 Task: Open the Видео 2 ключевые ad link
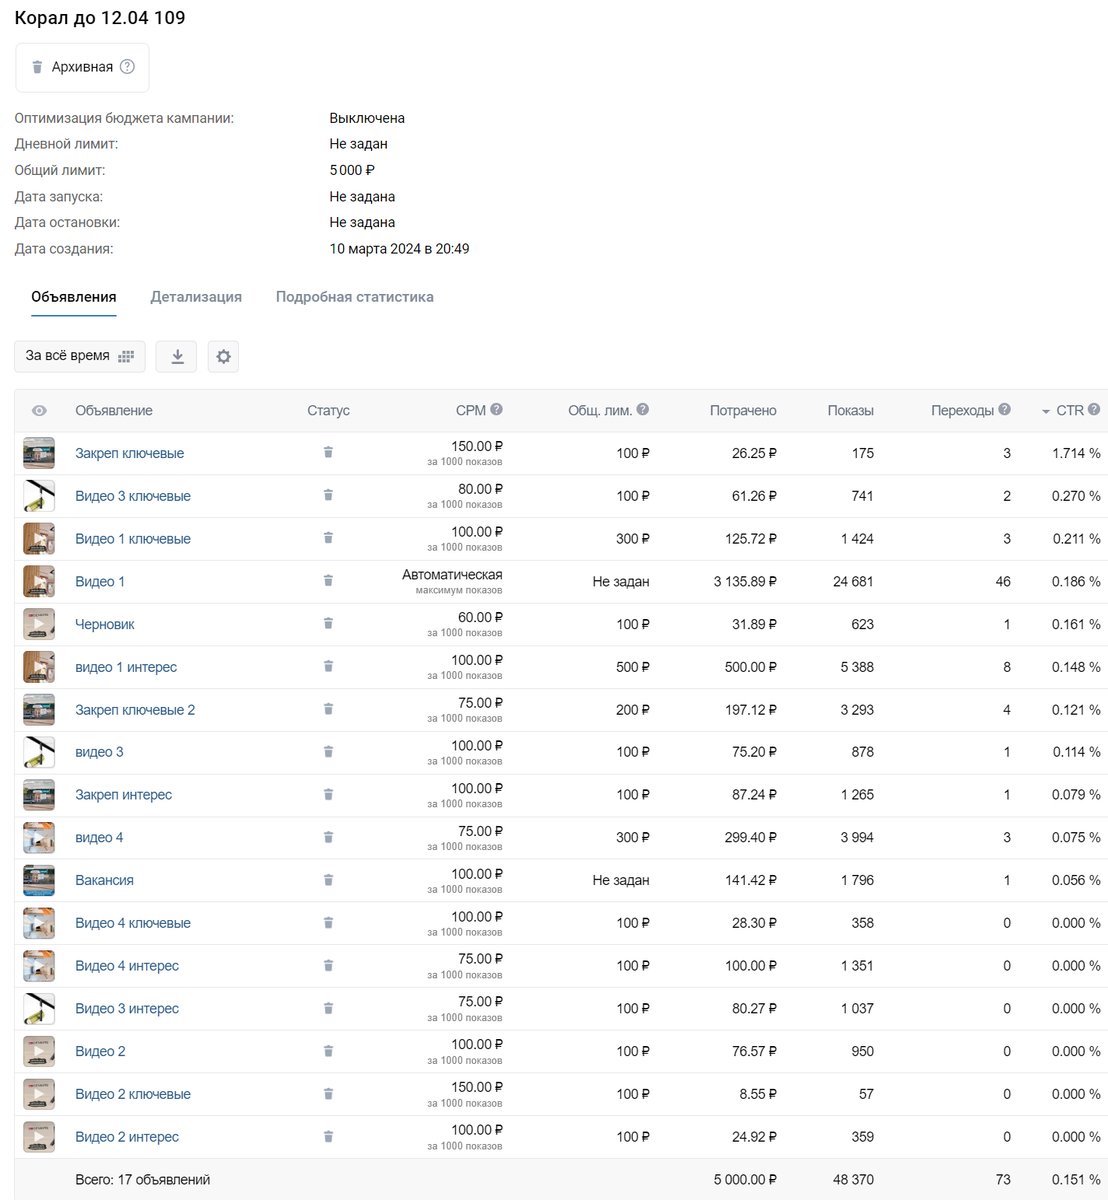tap(133, 1094)
